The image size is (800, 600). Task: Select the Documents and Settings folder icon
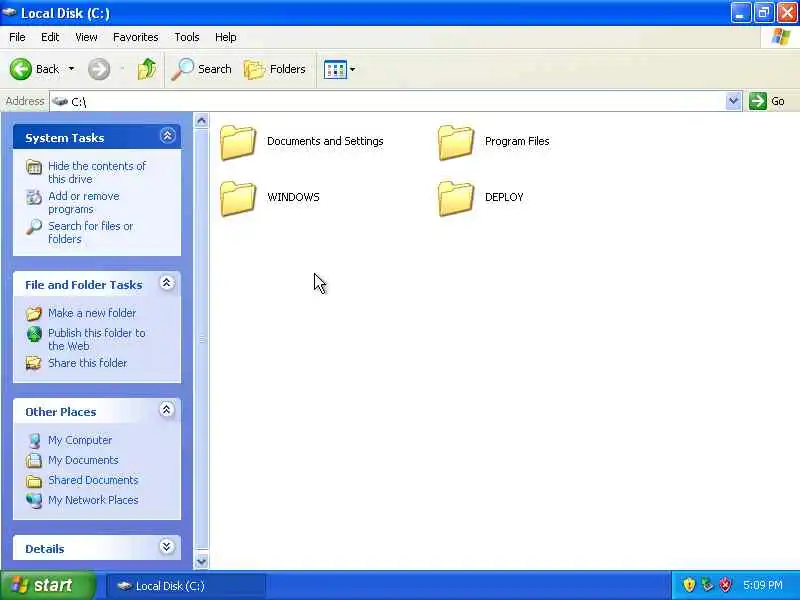point(238,142)
